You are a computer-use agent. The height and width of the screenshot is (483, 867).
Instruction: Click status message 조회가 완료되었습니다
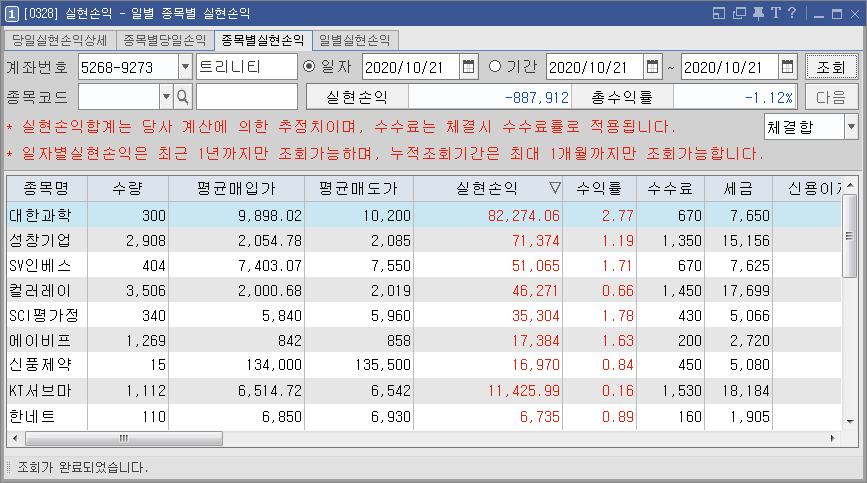click(83, 468)
